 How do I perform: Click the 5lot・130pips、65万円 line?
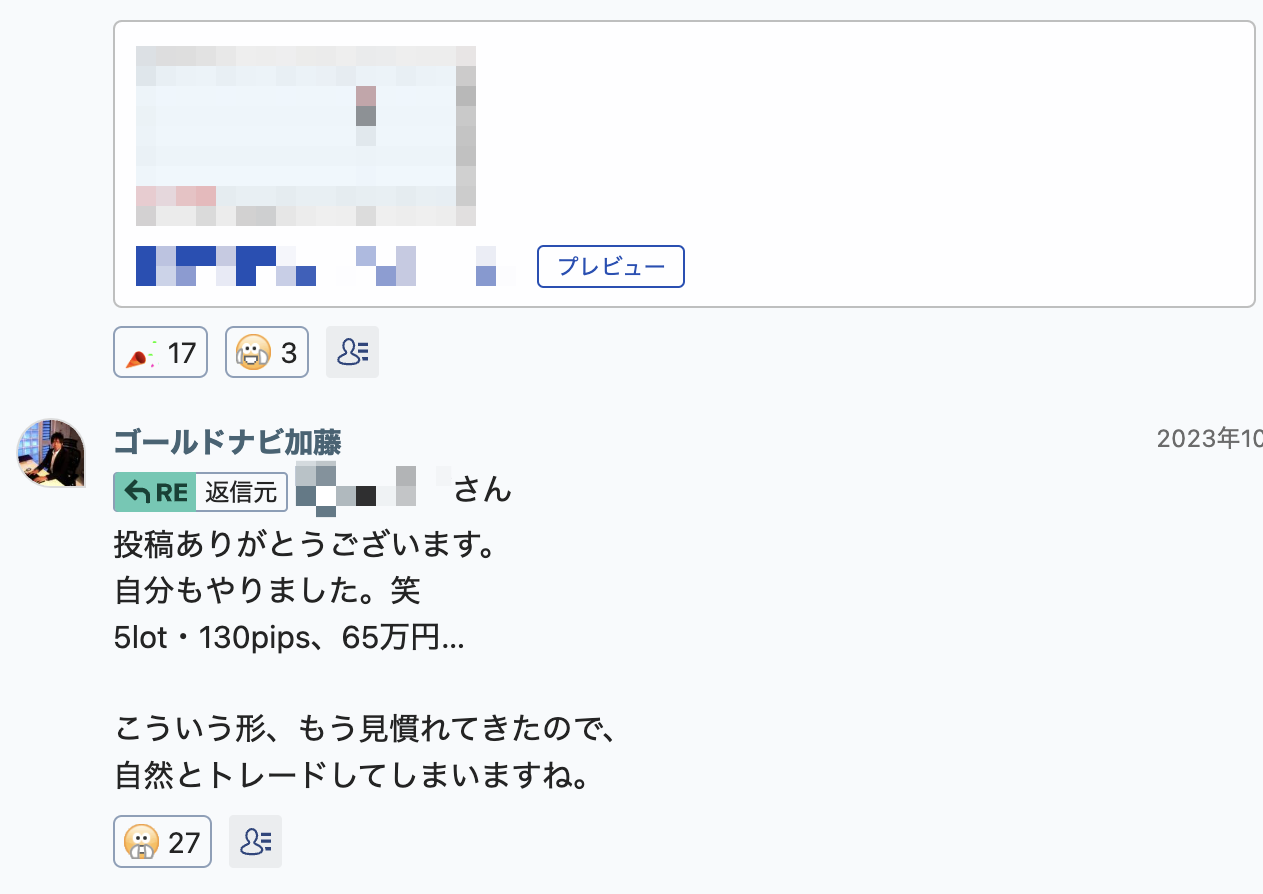click(289, 638)
